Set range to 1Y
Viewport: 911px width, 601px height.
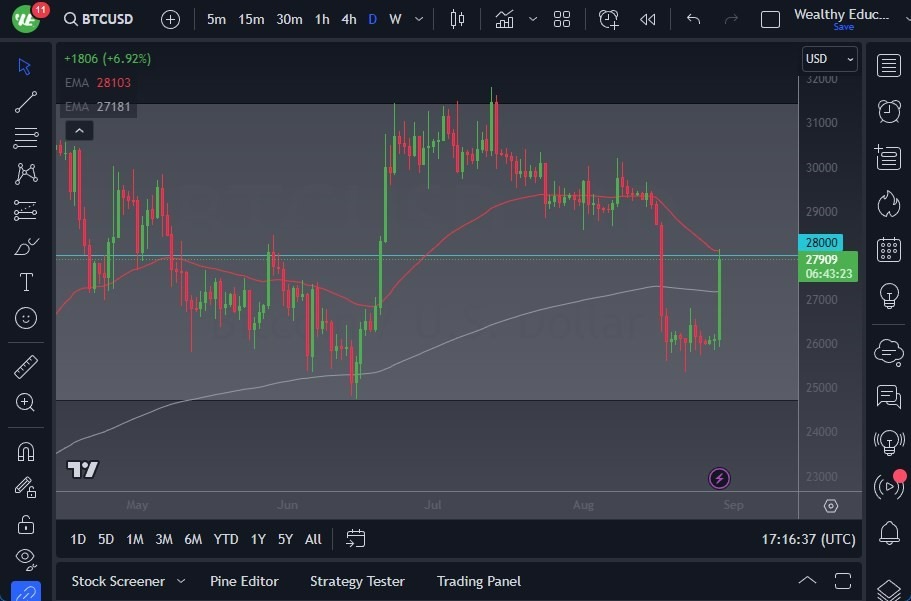click(x=257, y=539)
